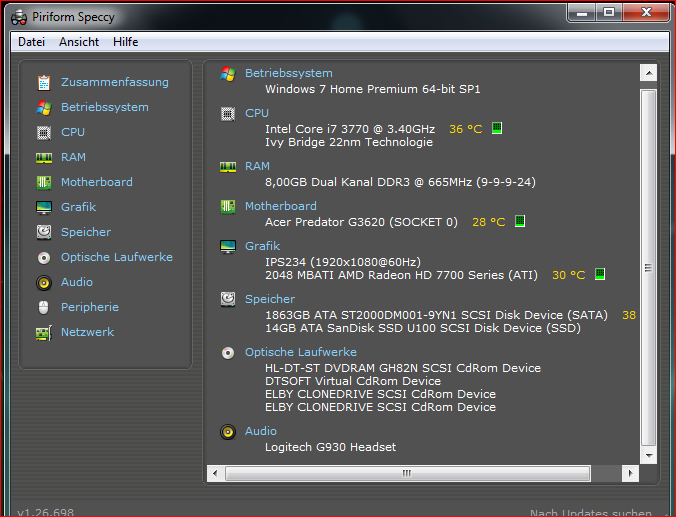Click the speaker icon beside Audio heading
This screenshot has height=517, width=676.
tap(228, 432)
